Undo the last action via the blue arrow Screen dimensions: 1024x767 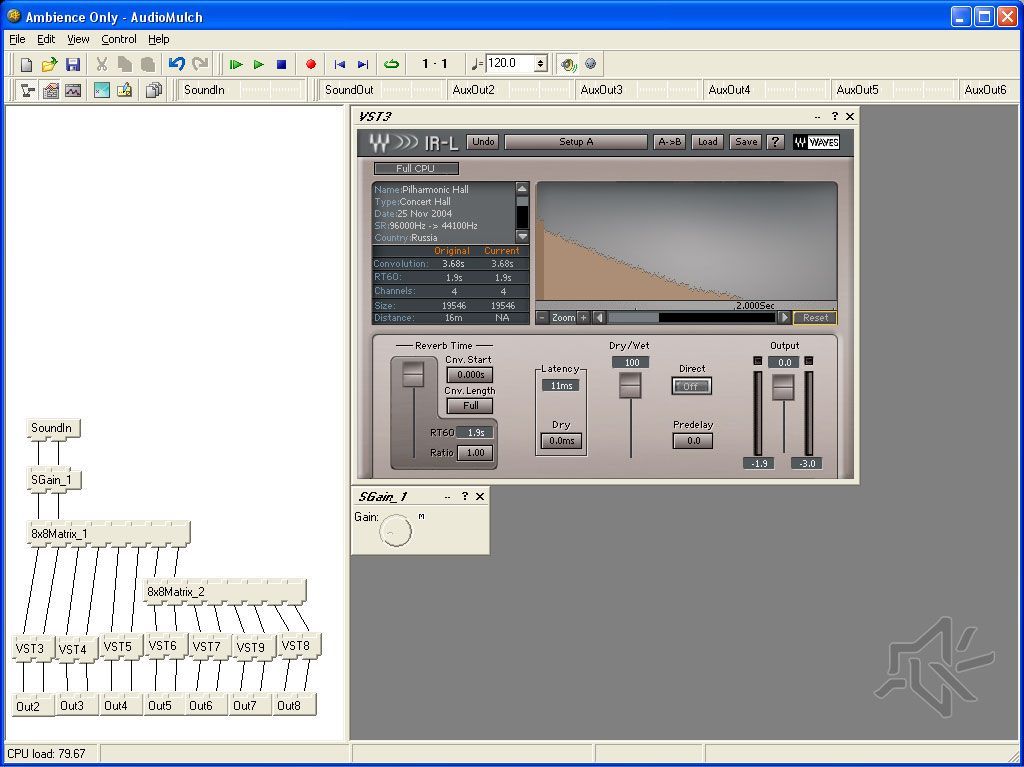click(x=176, y=63)
